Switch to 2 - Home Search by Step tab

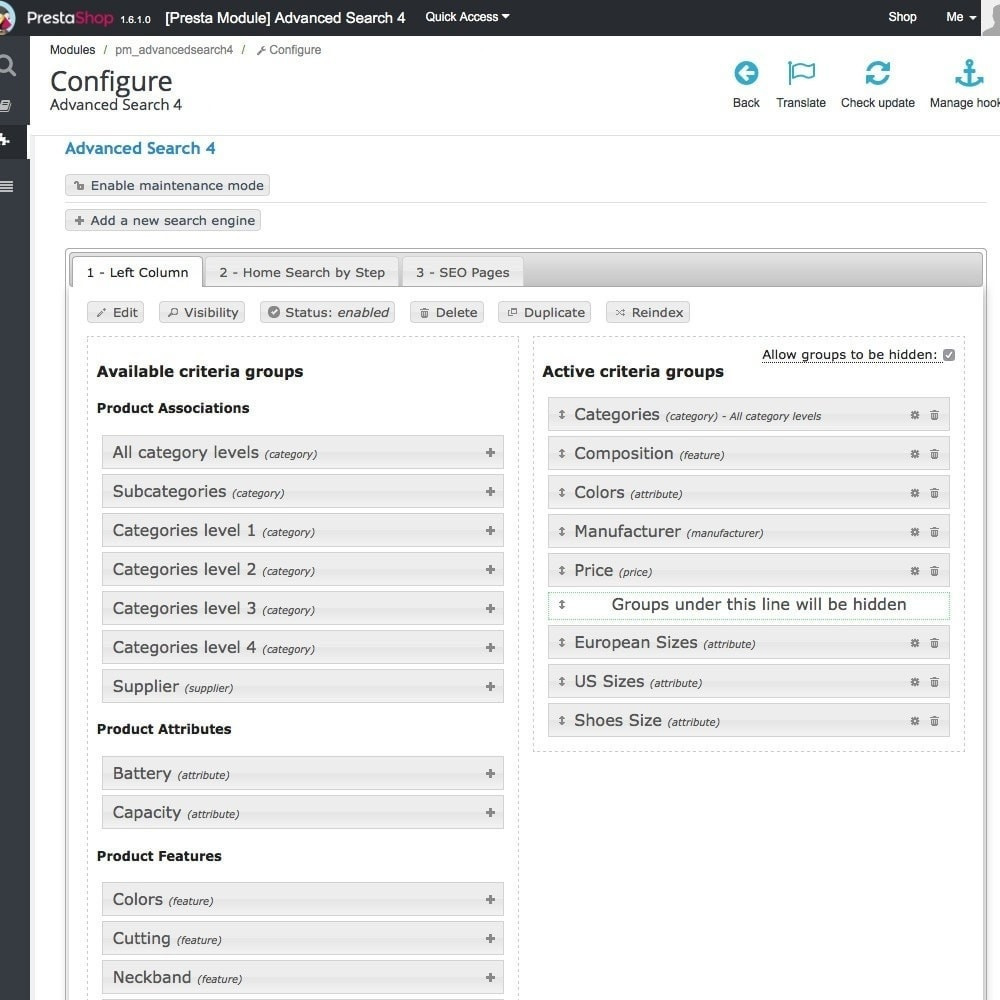pos(302,272)
